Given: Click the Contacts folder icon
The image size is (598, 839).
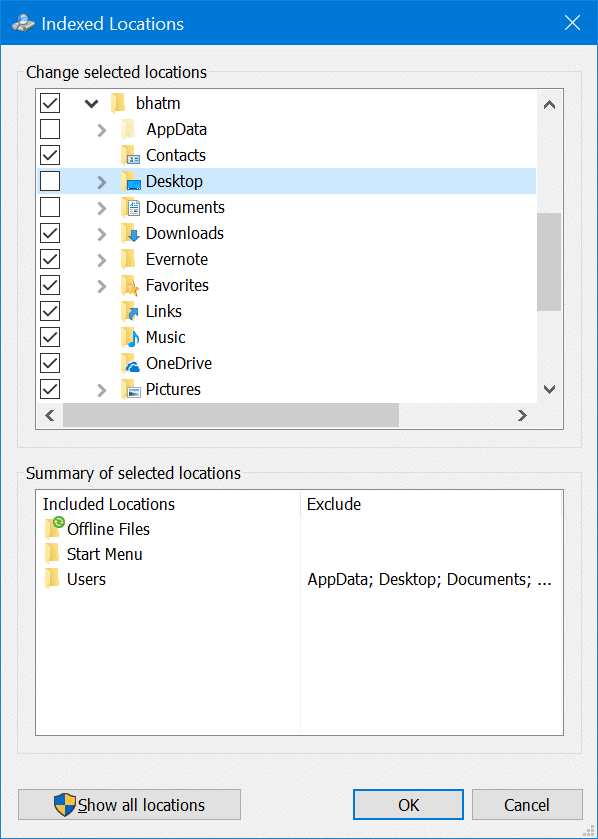Looking at the screenshot, I should (x=131, y=156).
